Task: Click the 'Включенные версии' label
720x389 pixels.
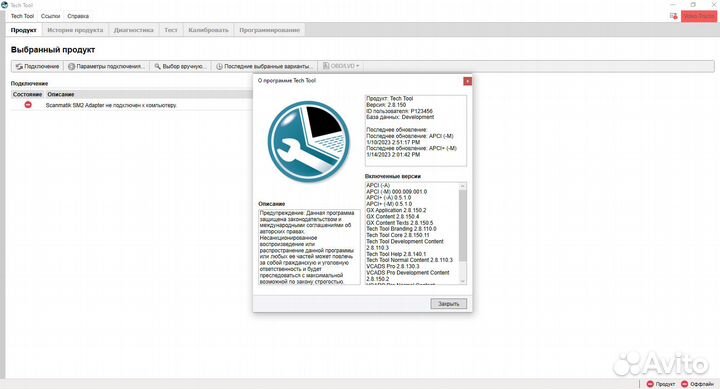Action: (393, 176)
